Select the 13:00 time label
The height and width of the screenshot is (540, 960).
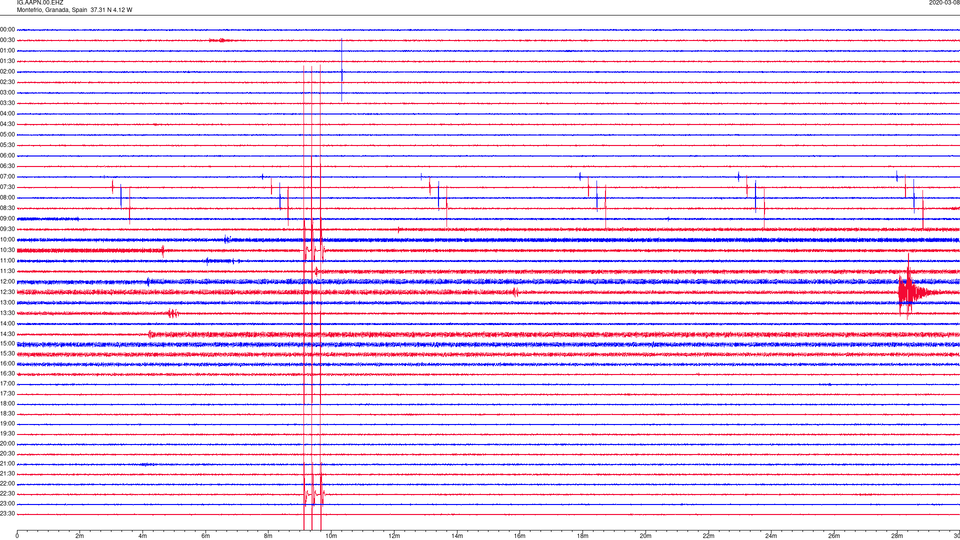pyautogui.click(x=7, y=302)
